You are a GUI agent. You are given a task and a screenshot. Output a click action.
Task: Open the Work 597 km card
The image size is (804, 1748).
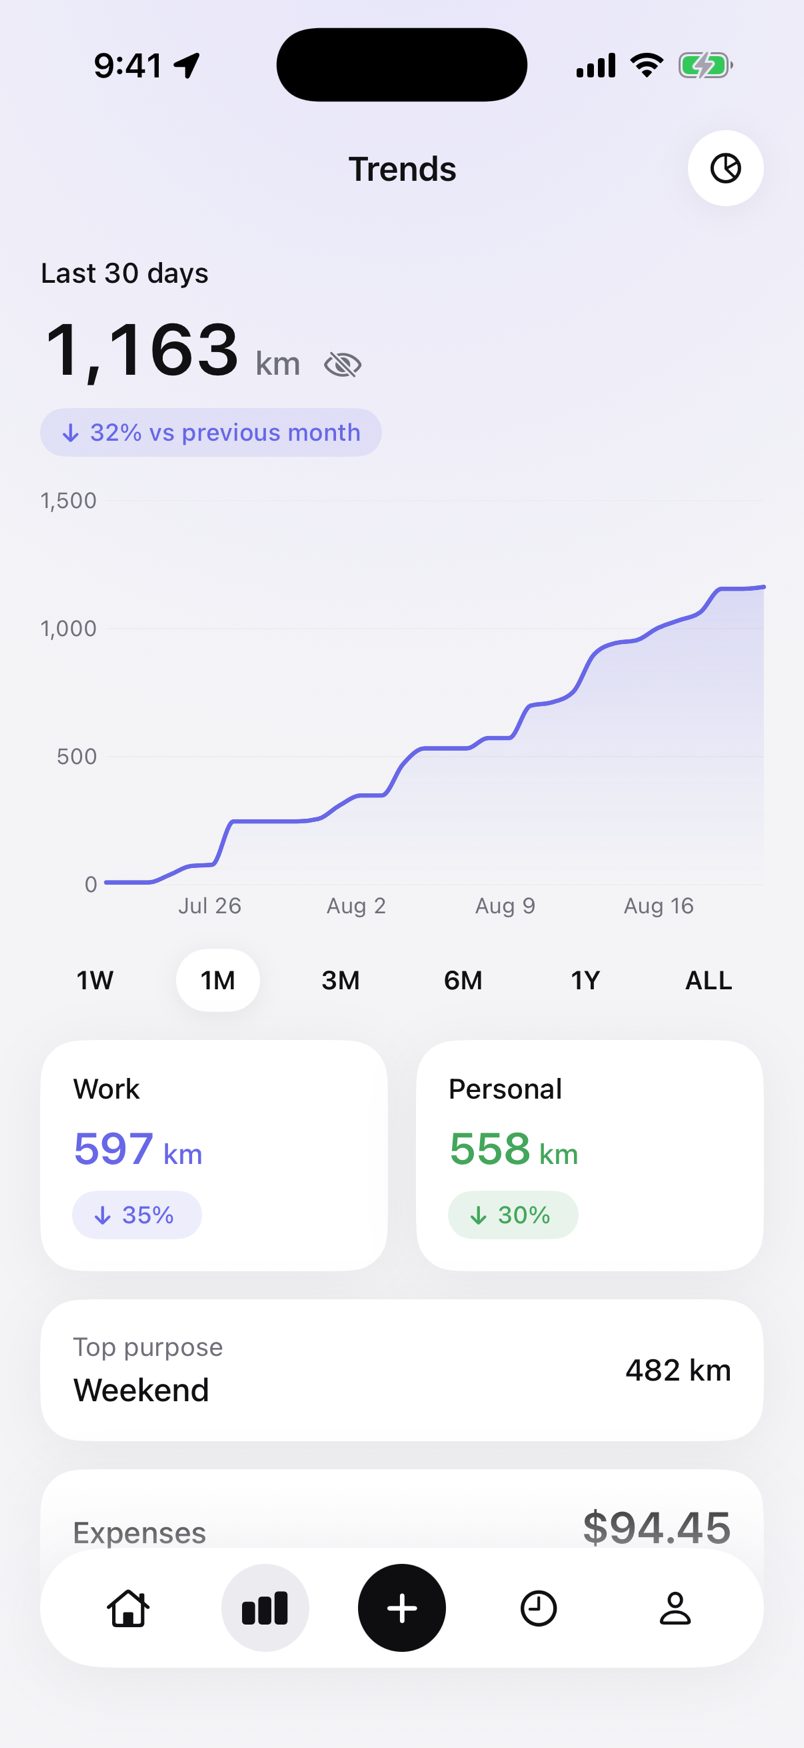214,1155
